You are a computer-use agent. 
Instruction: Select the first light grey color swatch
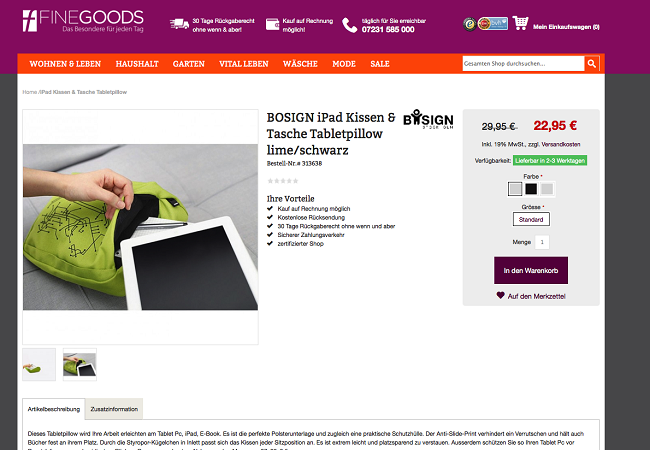[515, 189]
